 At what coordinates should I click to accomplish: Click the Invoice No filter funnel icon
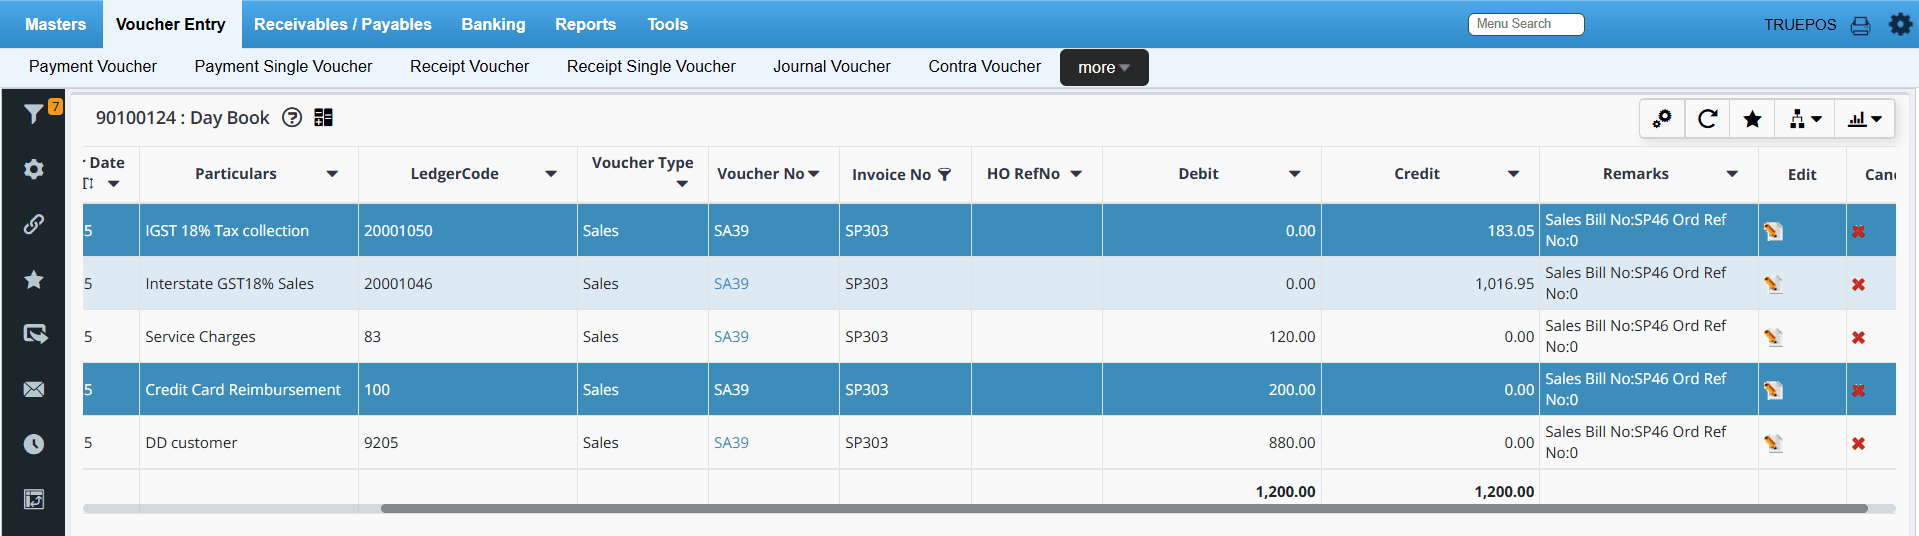pyautogui.click(x=944, y=174)
